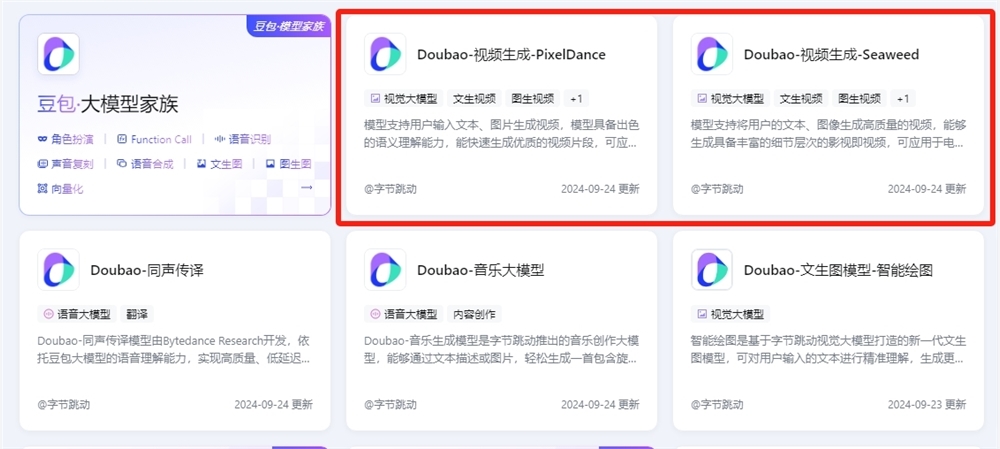The height and width of the screenshot is (449, 1000).
Task: Click 2024-09-24 更新 on the Seaweed card
Action: coord(927,189)
